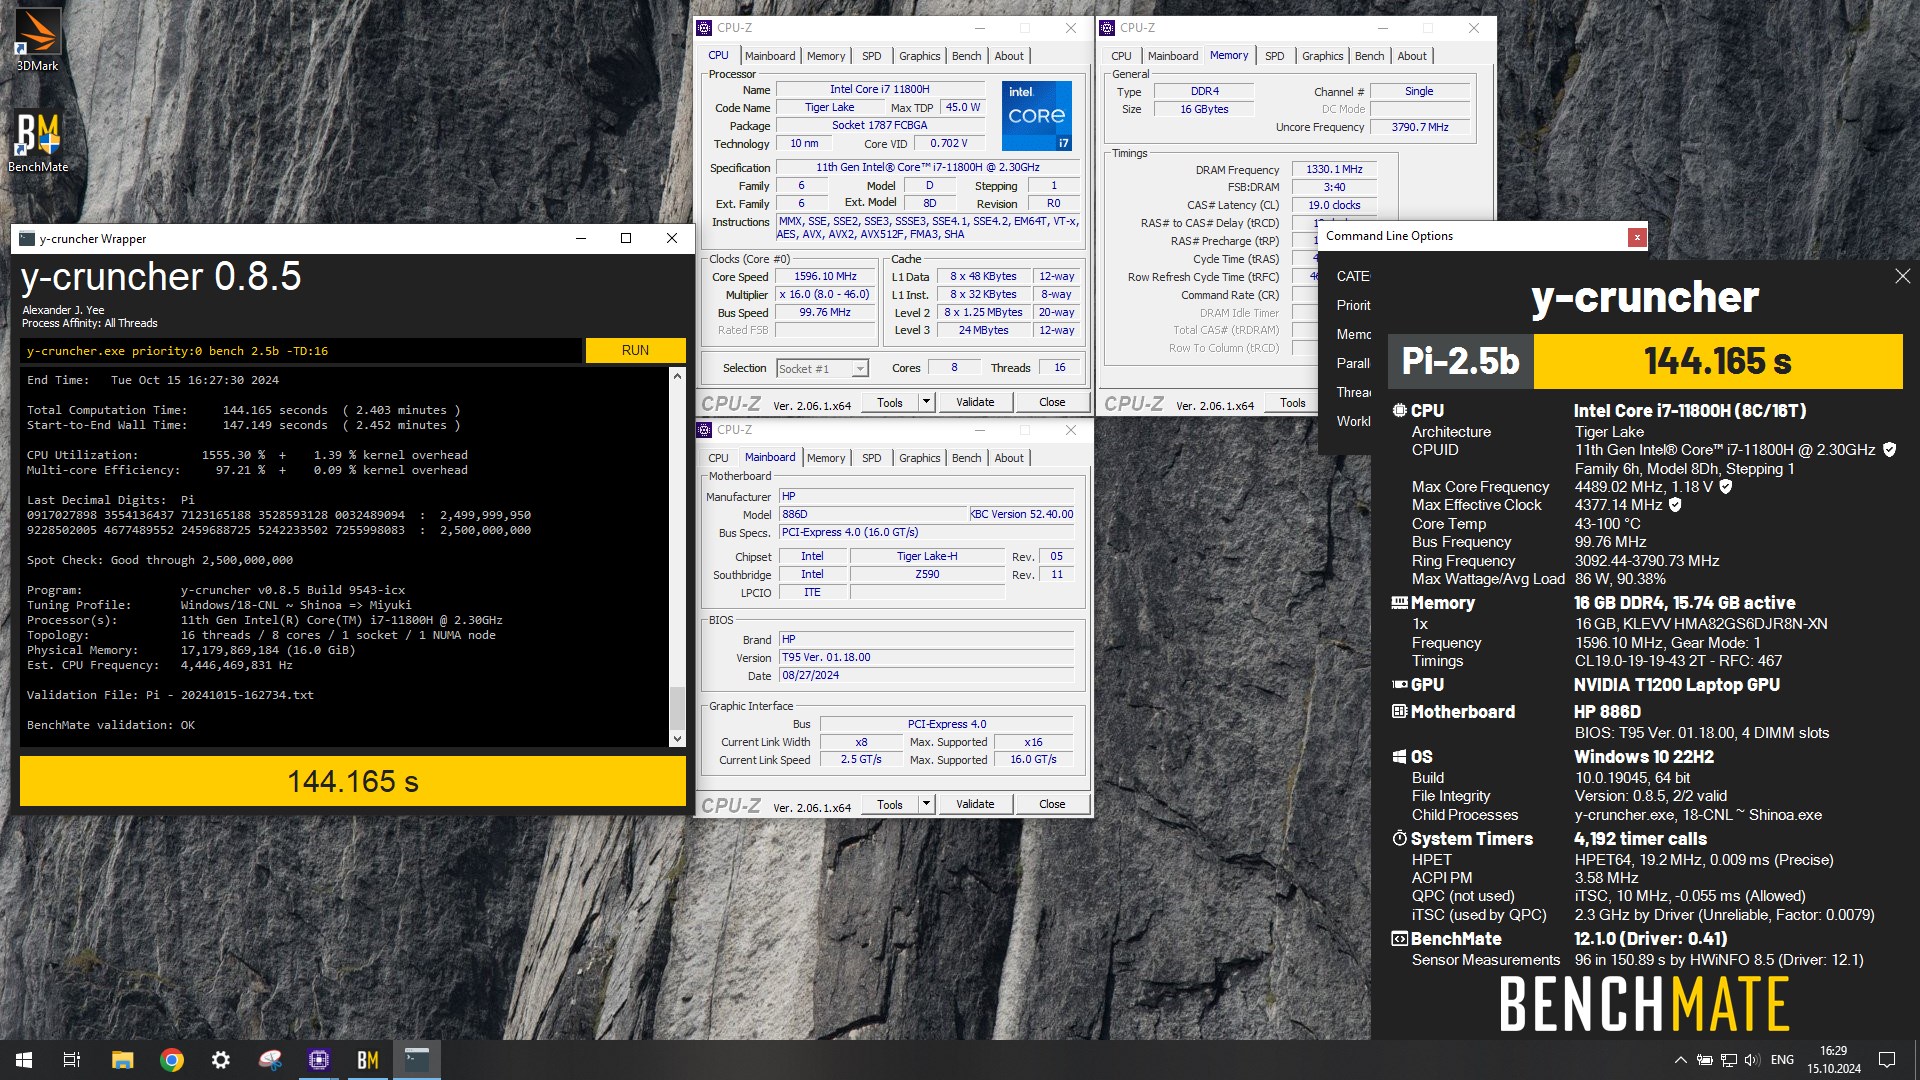Click the Channel # field showing Single
This screenshot has height=1080, width=1920.
tap(1419, 92)
